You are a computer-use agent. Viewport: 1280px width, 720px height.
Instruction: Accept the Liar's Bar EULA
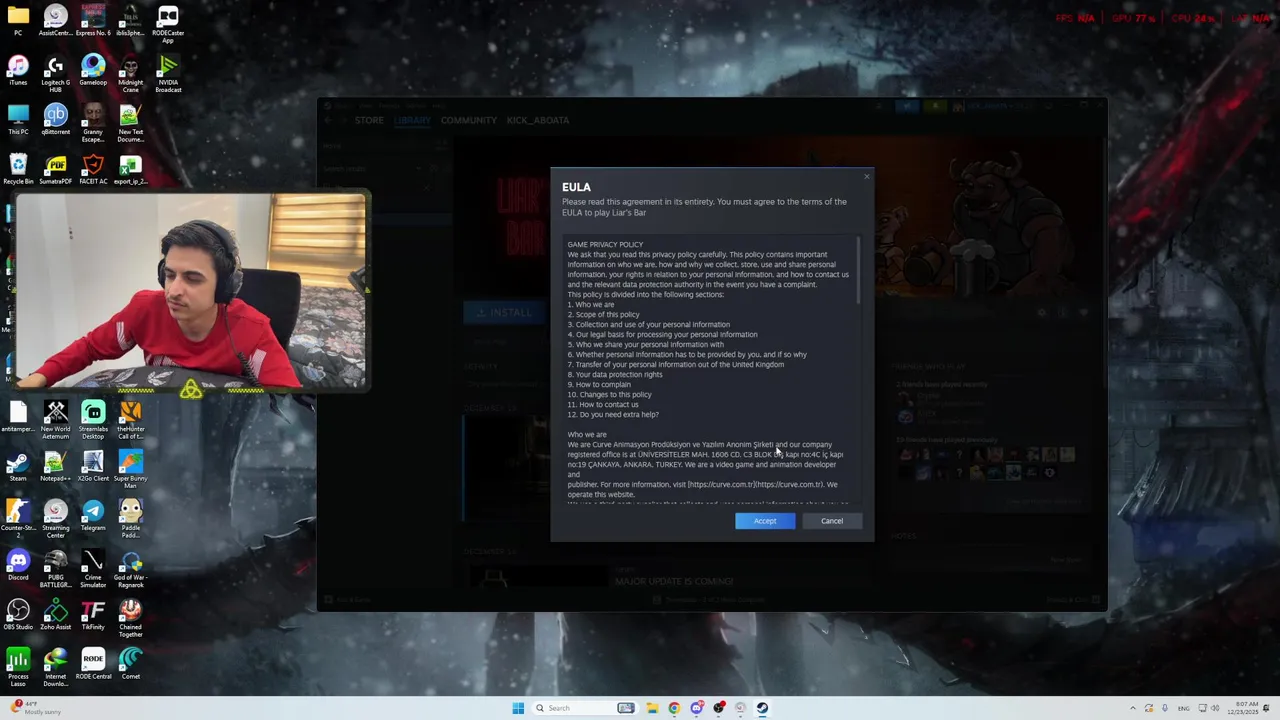pyautogui.click(x=765, y=521)
